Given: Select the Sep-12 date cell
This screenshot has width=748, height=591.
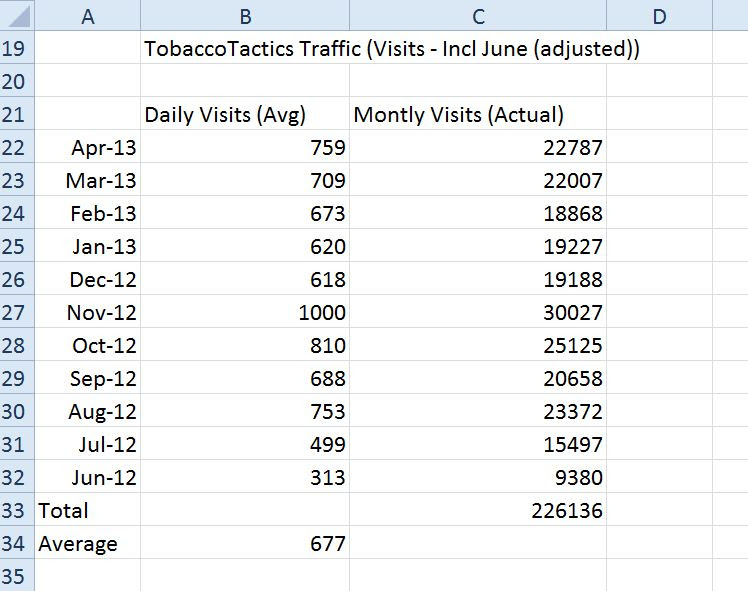Looking at the screenshot, I should (x=88, y=377).
